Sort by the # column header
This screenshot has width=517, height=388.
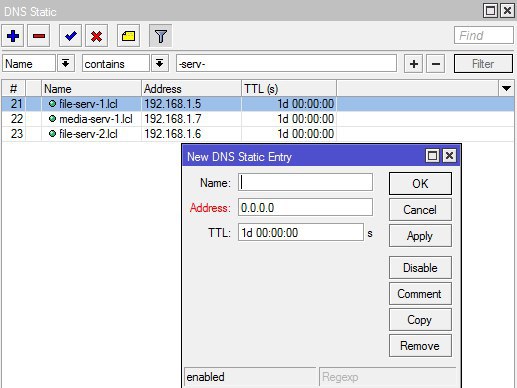pos(14,89)
